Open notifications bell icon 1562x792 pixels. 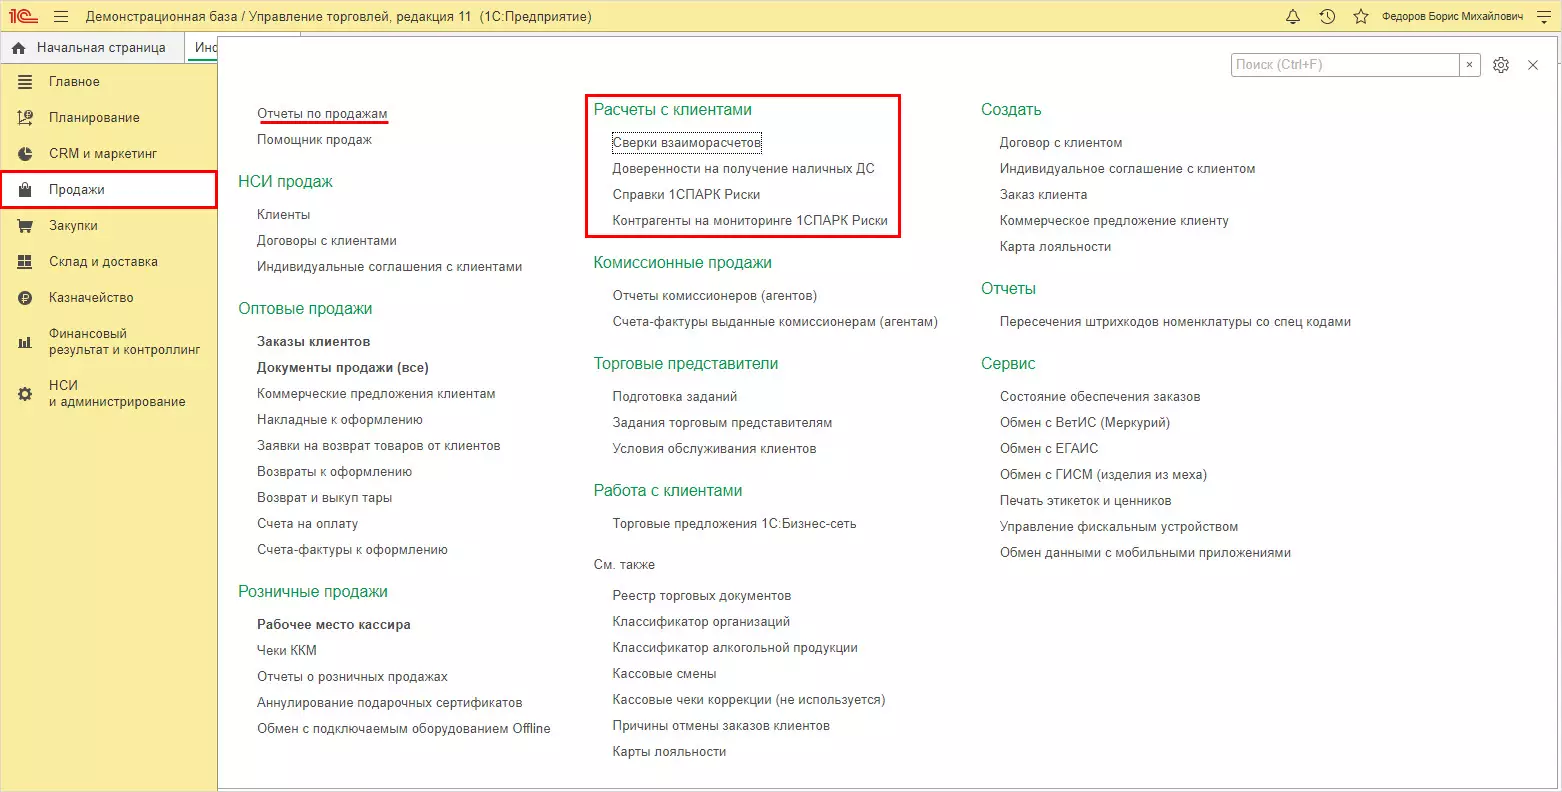click(1293, 16)
